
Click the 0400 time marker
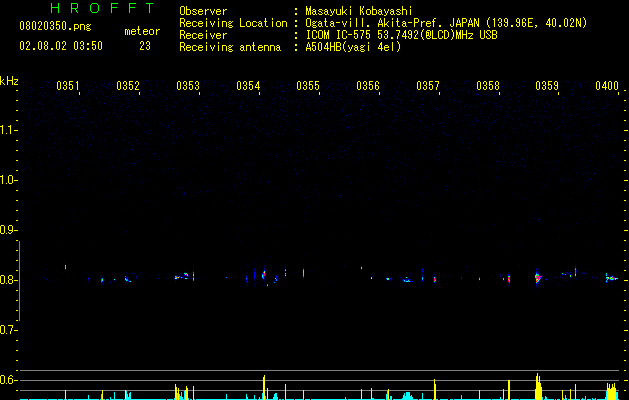(607, 86)
